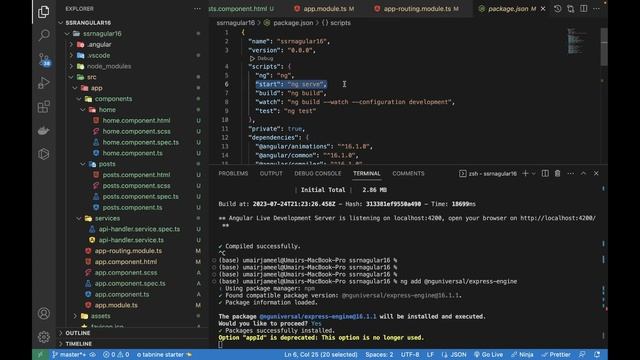Image resolution: width=640 pixels, height=360 pixels.
Task: Open the Accounts icon
Action: [x=44, y=313]
